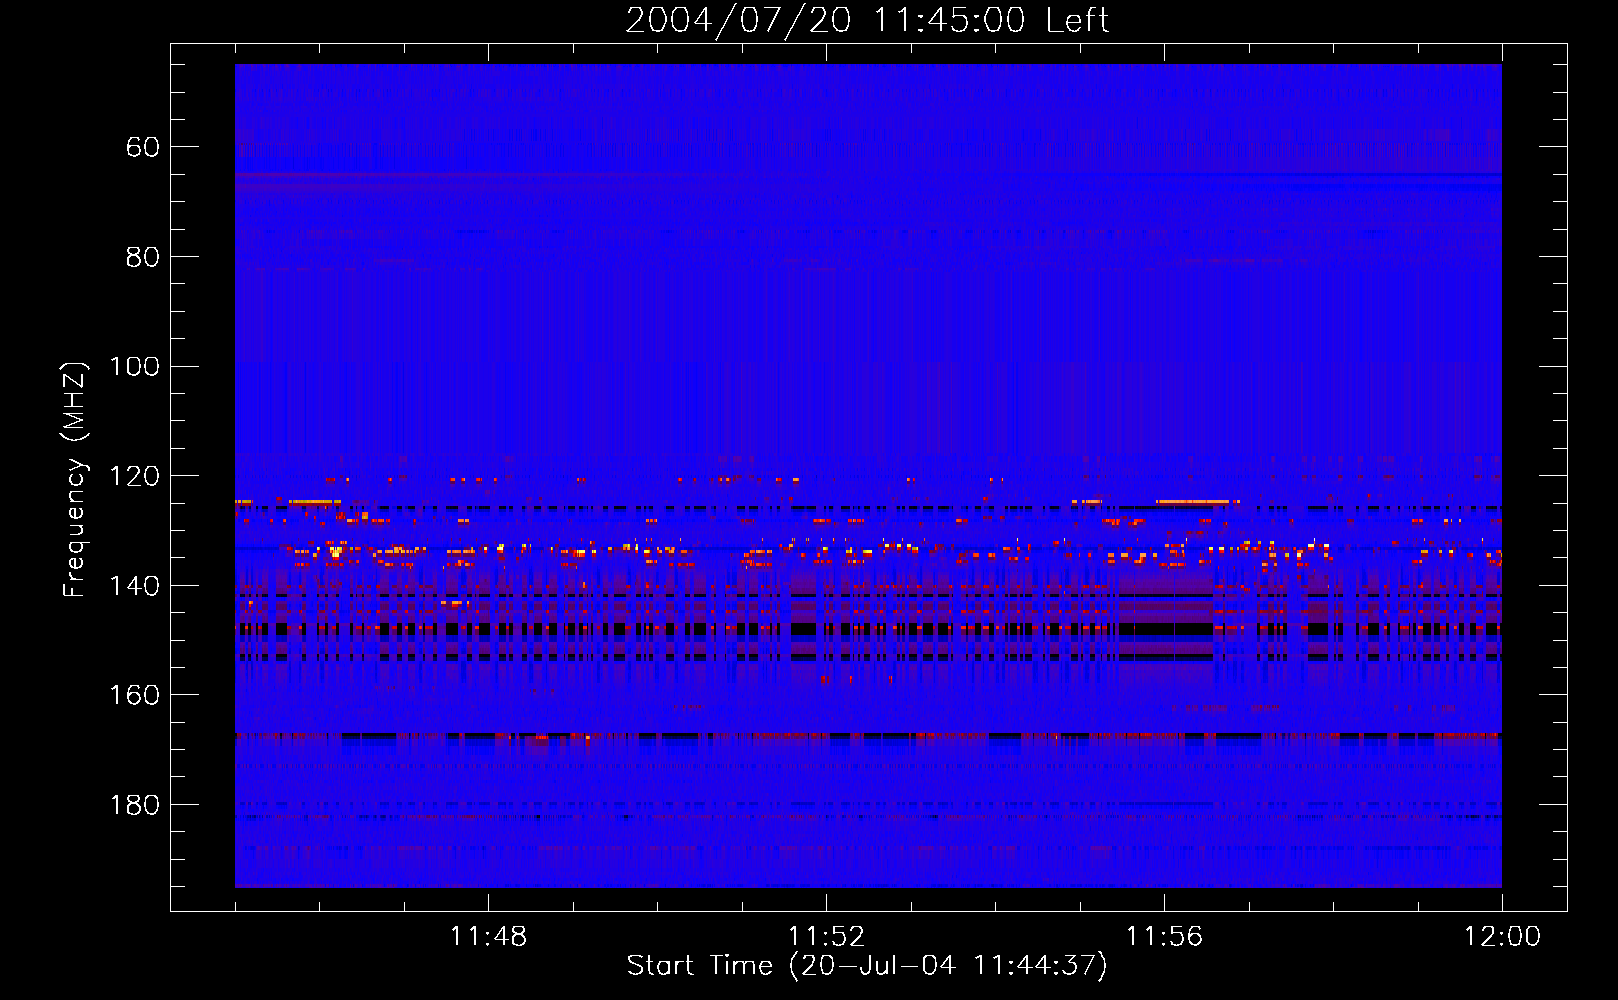Click the 11:56 time tick label
Image resolution: width=1618 pixels, height=1000 pixels.
point(1164,937)
